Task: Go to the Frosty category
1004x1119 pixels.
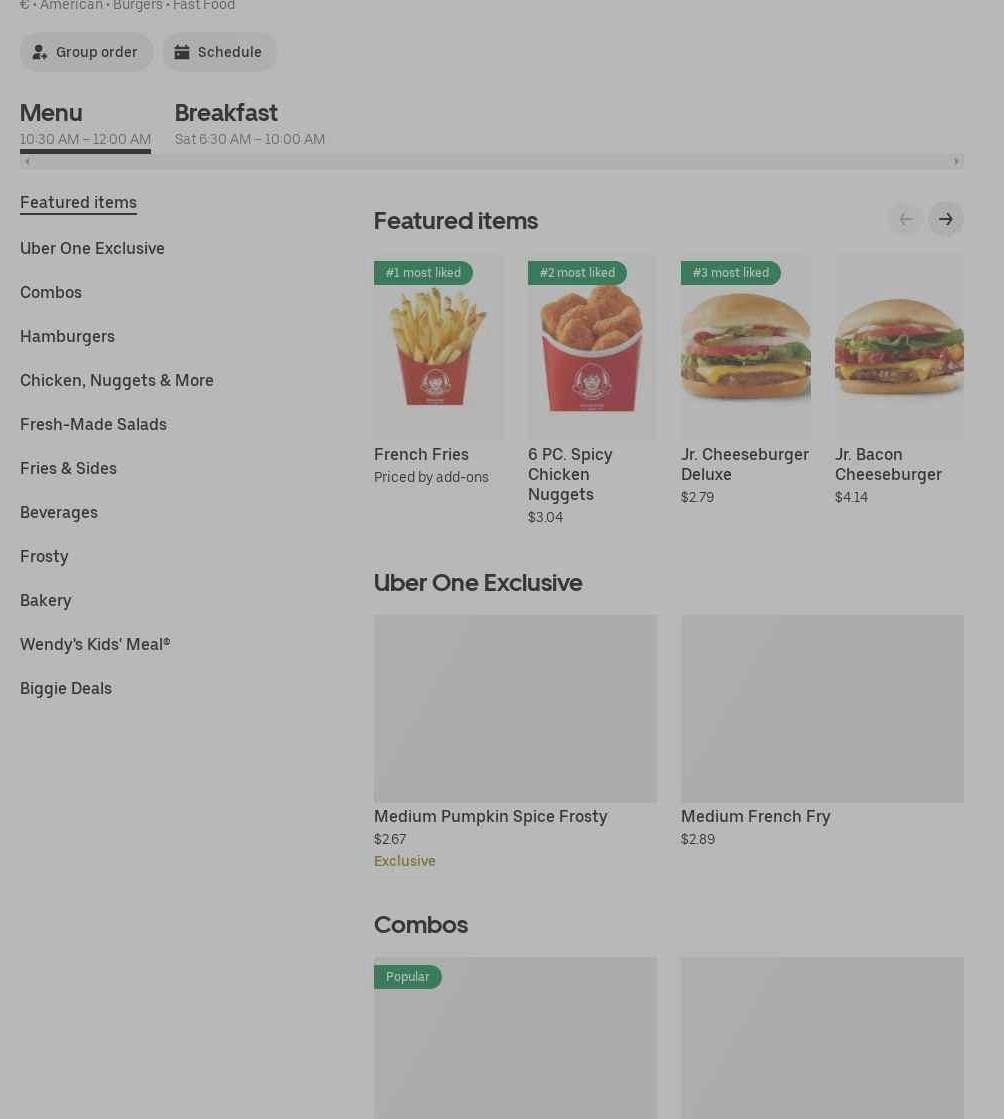Action: pyautogui.click(x=44, y=557)
